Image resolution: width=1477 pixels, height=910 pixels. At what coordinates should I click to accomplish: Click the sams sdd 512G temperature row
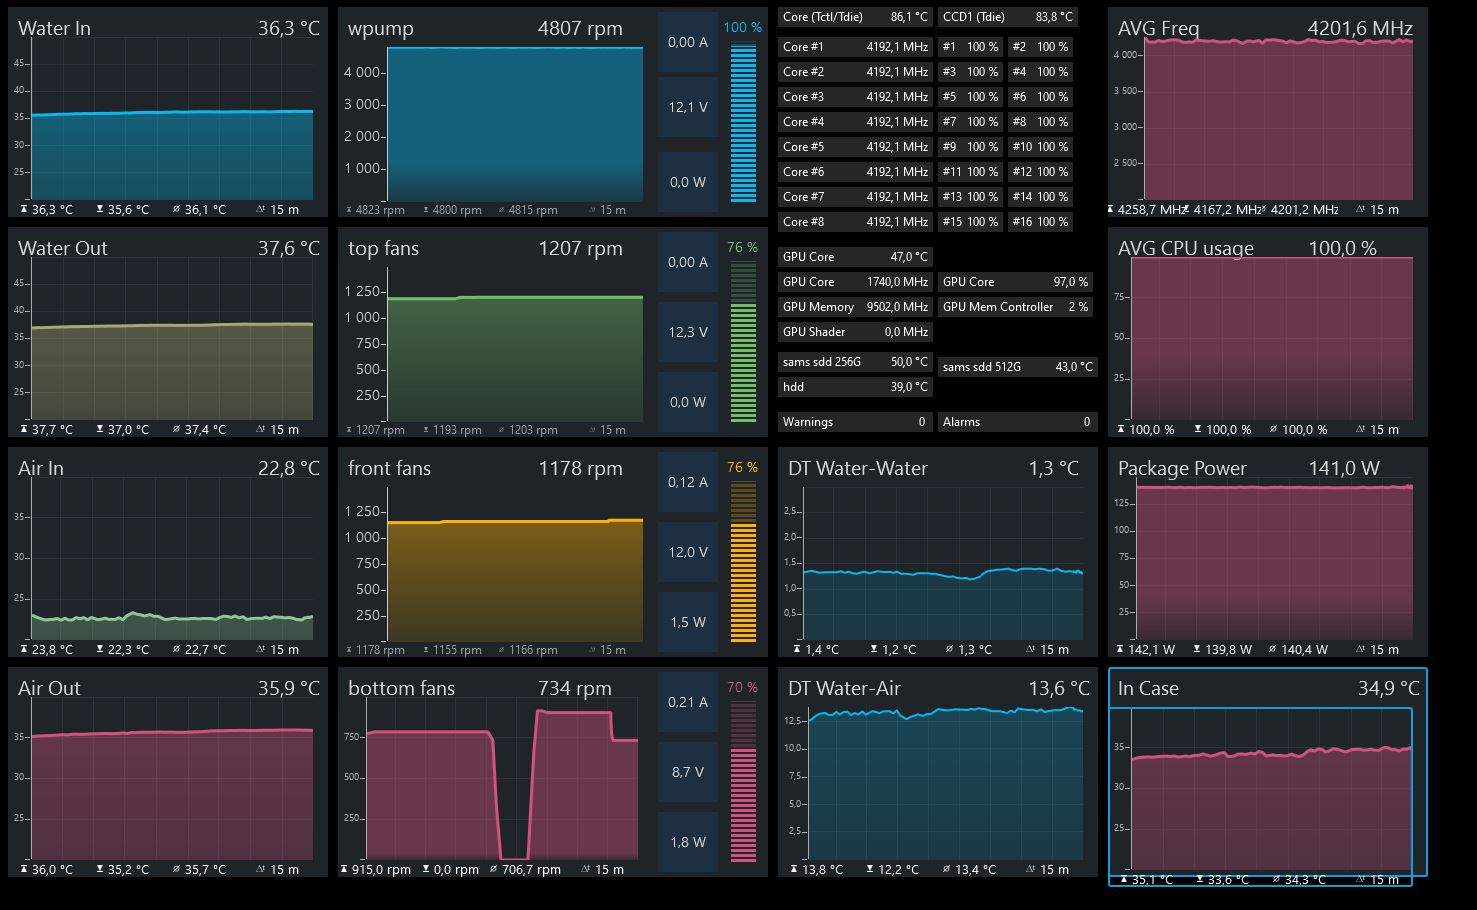(x=1018, y=367)
